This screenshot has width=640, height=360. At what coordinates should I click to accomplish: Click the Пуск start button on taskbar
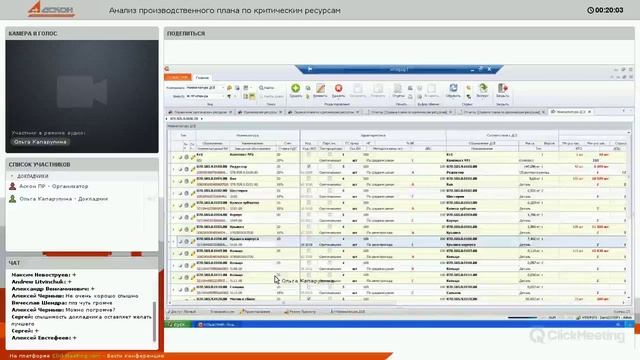[x=178, y=324]
